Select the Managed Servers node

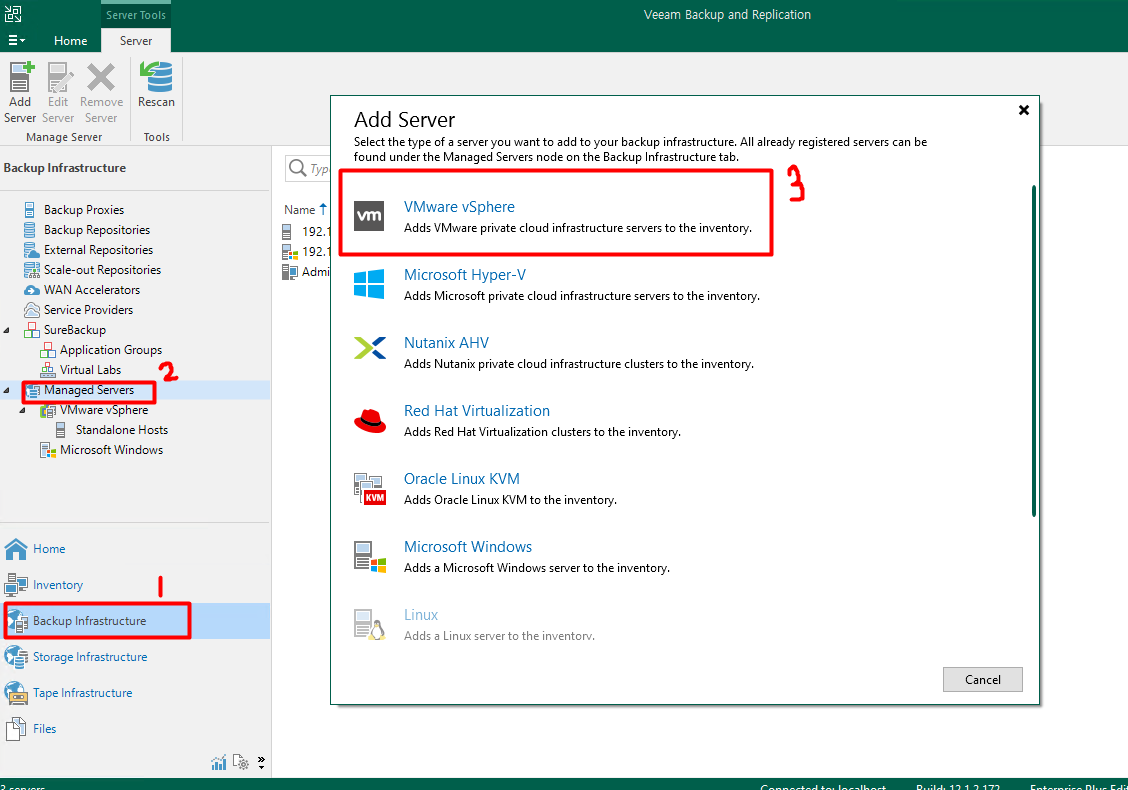[88, 390]
